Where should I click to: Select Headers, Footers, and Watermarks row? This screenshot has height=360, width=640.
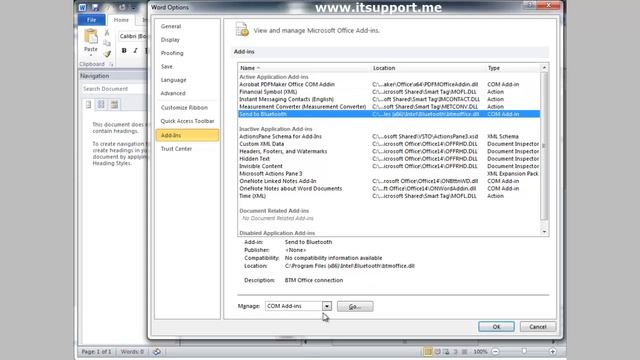coord(389,151)
